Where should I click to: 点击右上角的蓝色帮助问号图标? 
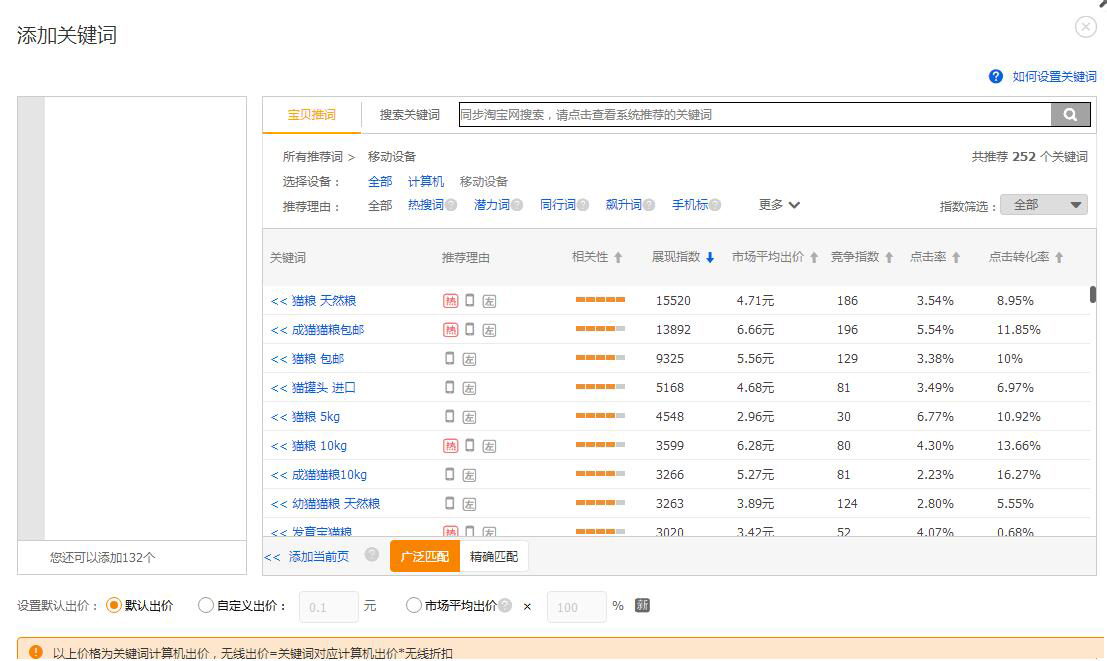(x=997, y=75)
